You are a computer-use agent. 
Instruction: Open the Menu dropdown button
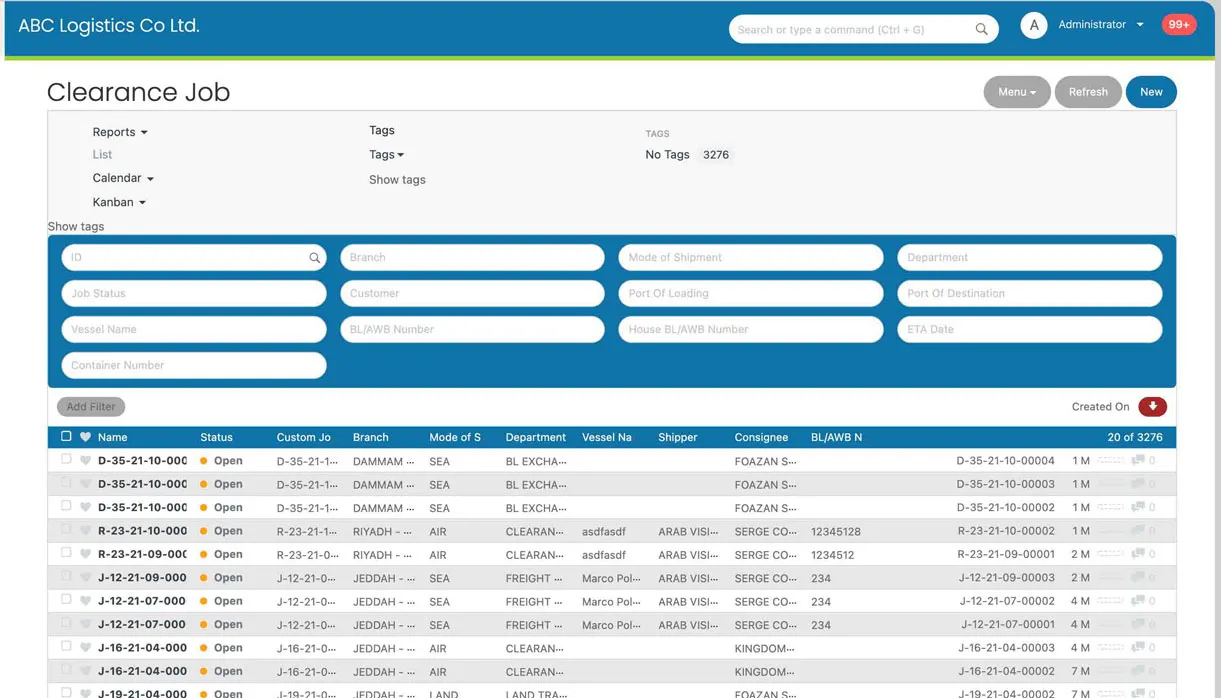pos(1016,92)
